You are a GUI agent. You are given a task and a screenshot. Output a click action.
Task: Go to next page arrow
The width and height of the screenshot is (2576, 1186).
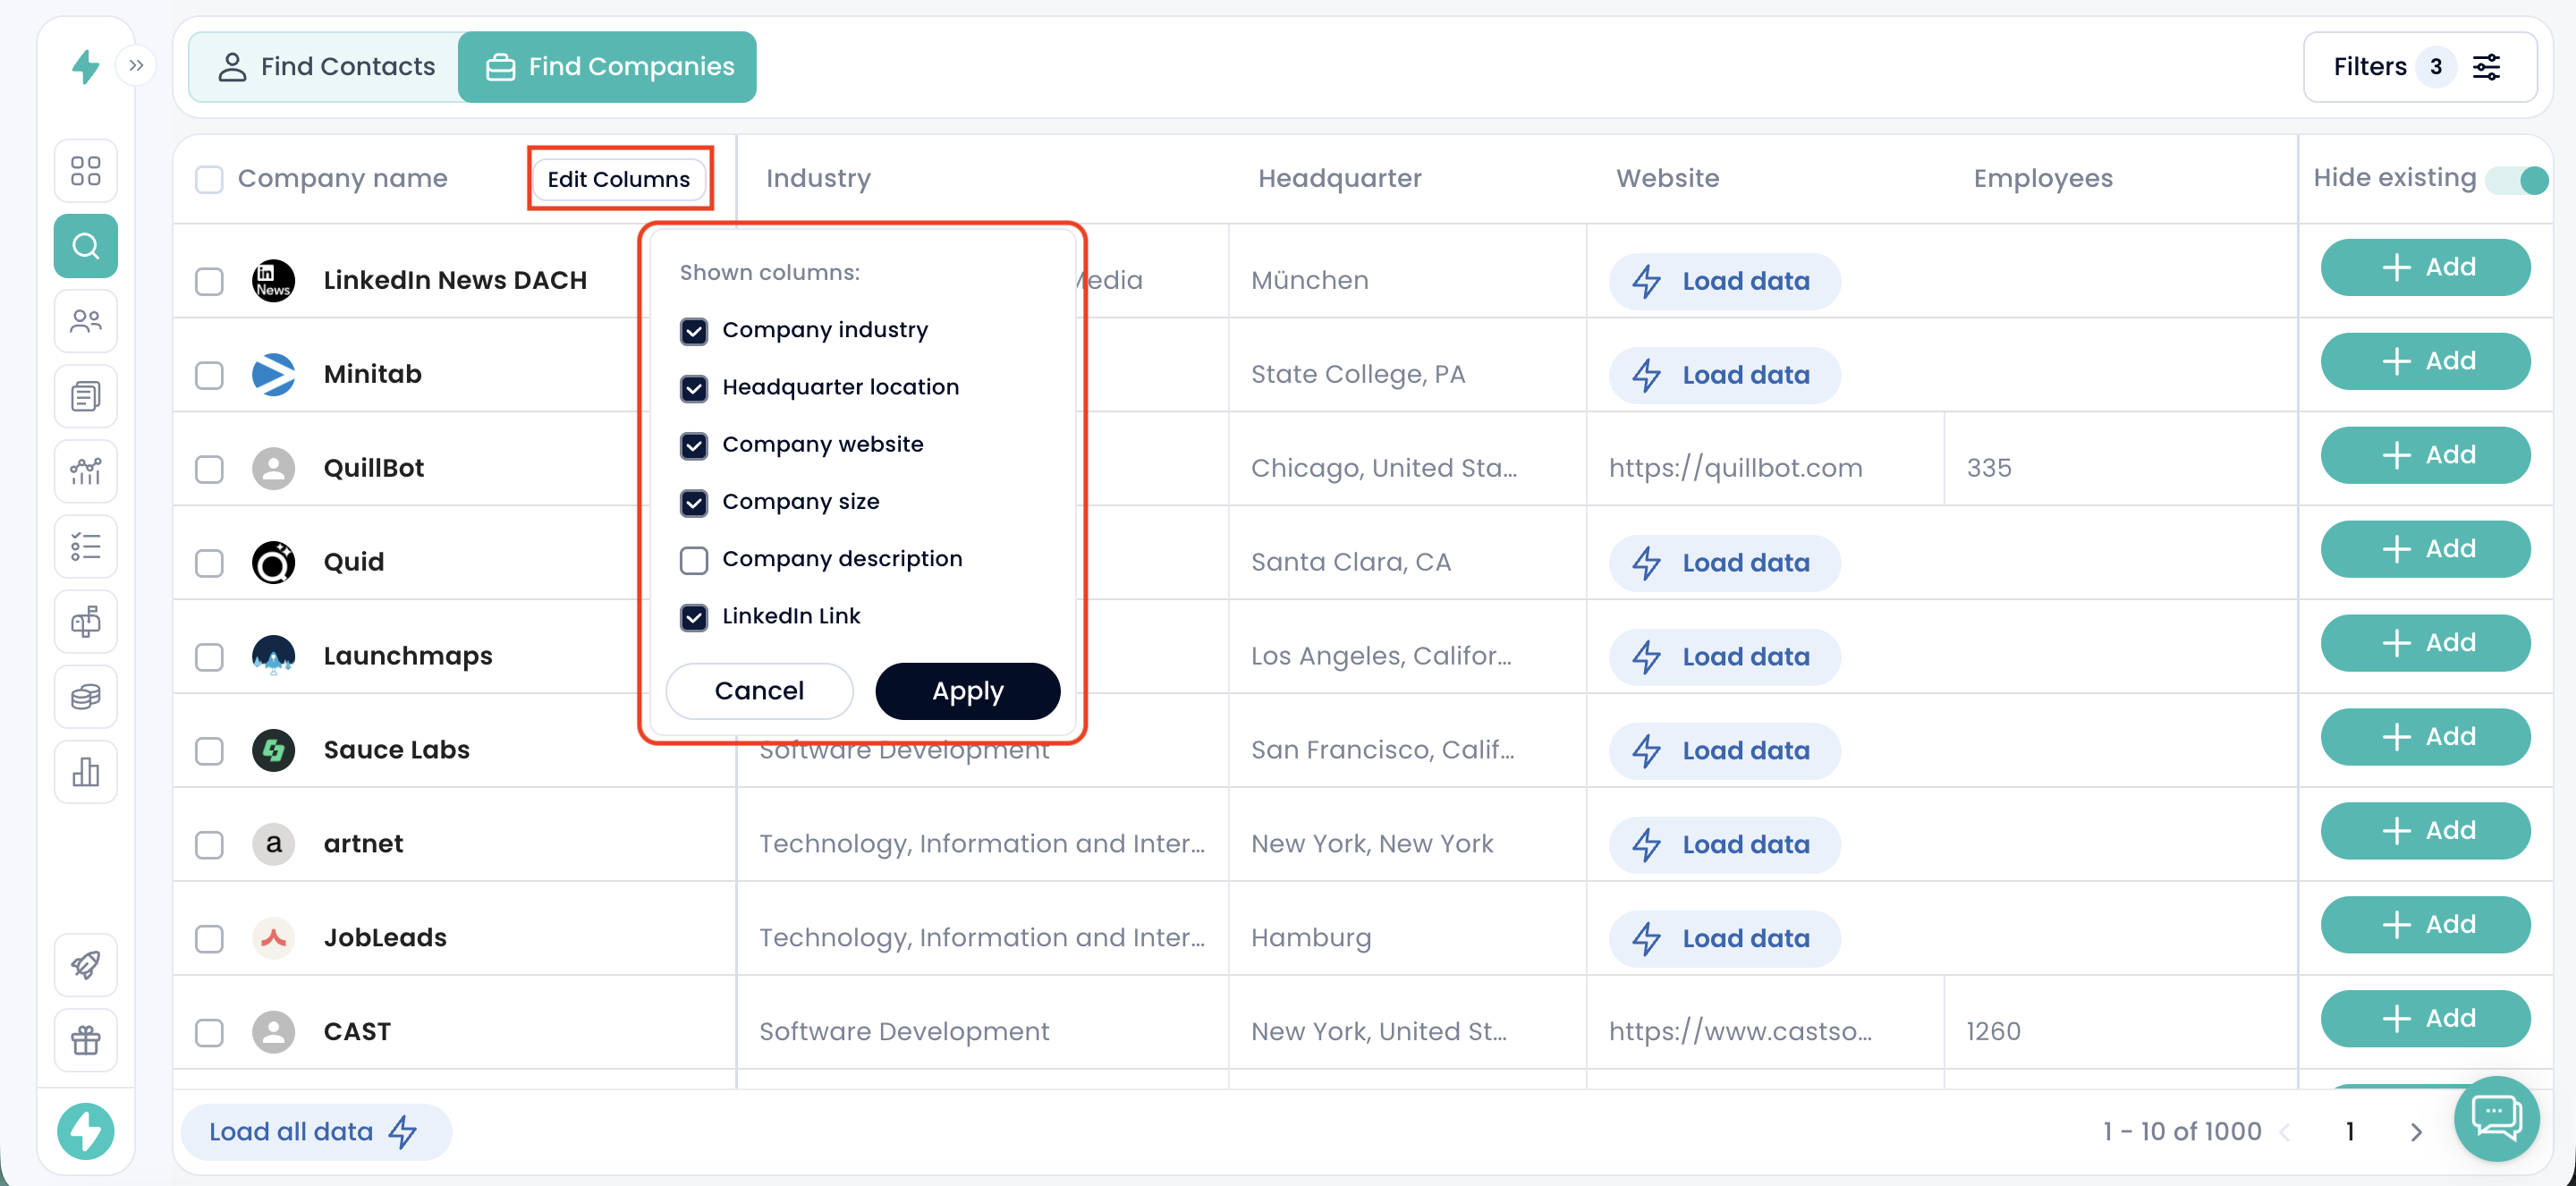(x=2416, y=1131)
